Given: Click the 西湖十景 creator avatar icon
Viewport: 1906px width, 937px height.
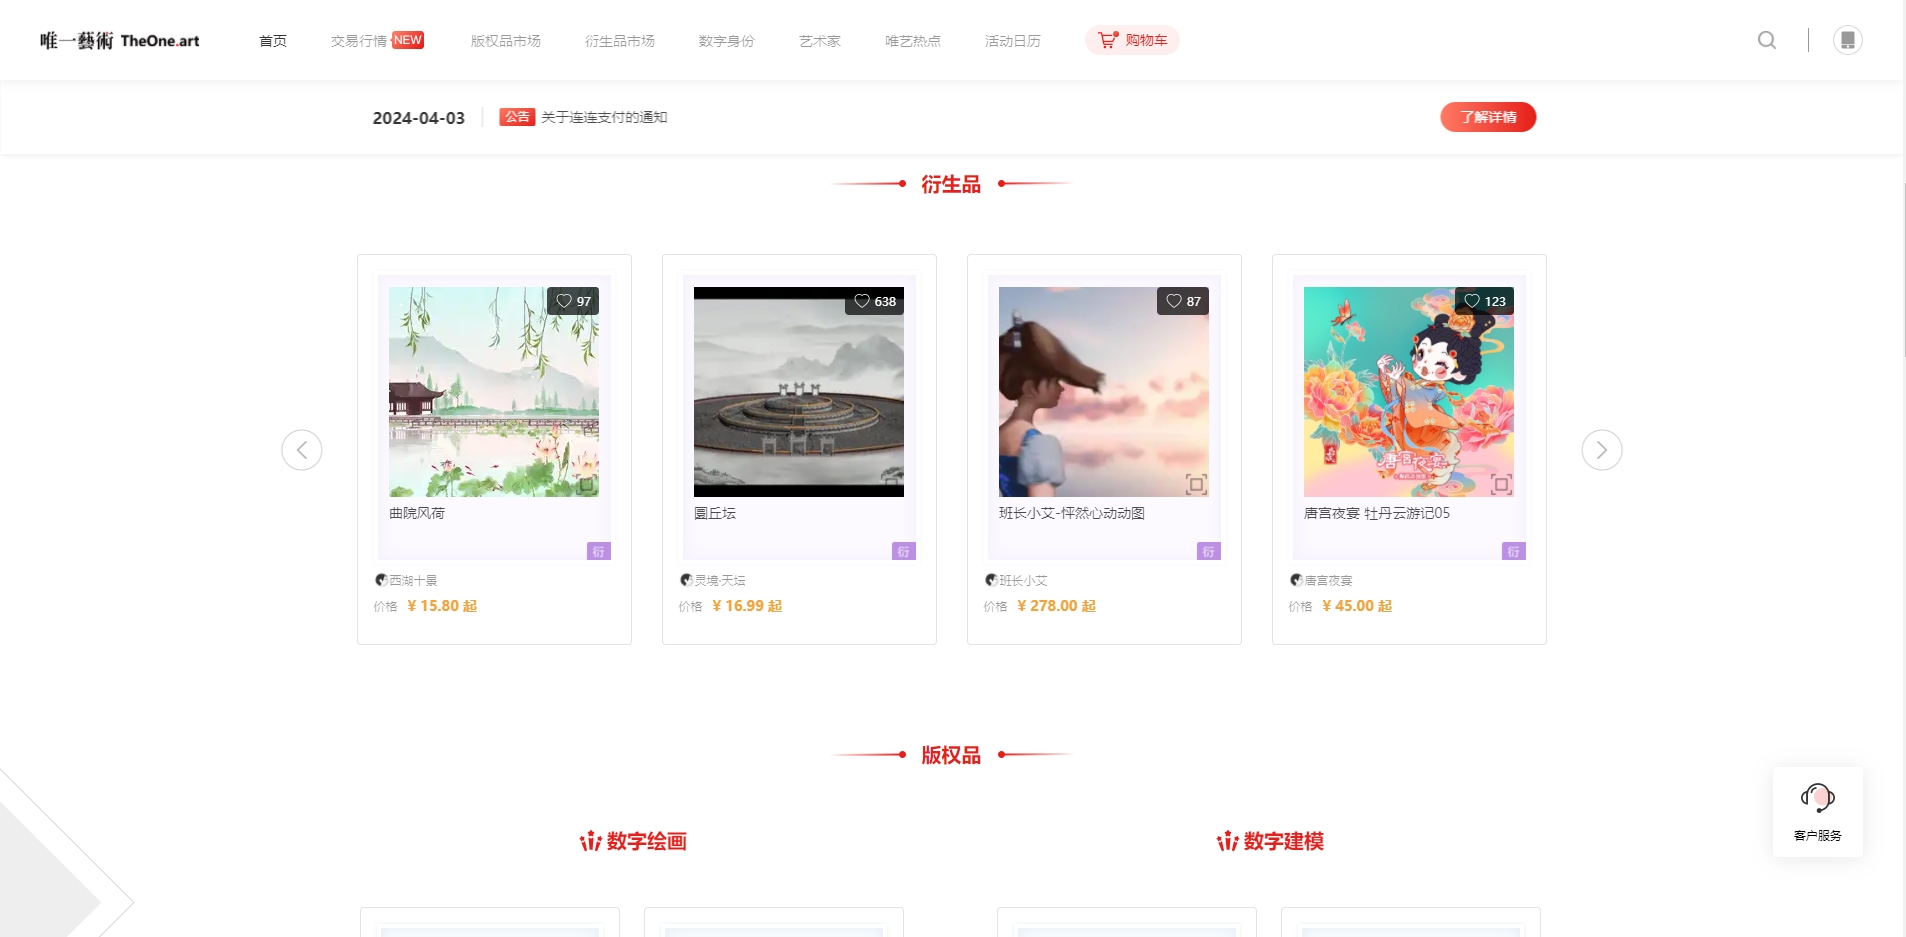Looking at the screenshot, I should click(381, 580).
